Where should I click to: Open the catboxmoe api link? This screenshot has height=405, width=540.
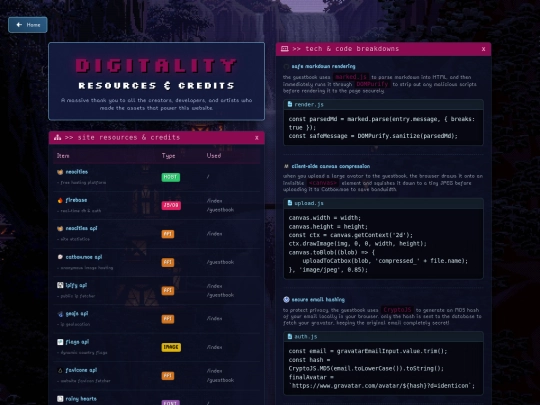click(x=84, y=257)
